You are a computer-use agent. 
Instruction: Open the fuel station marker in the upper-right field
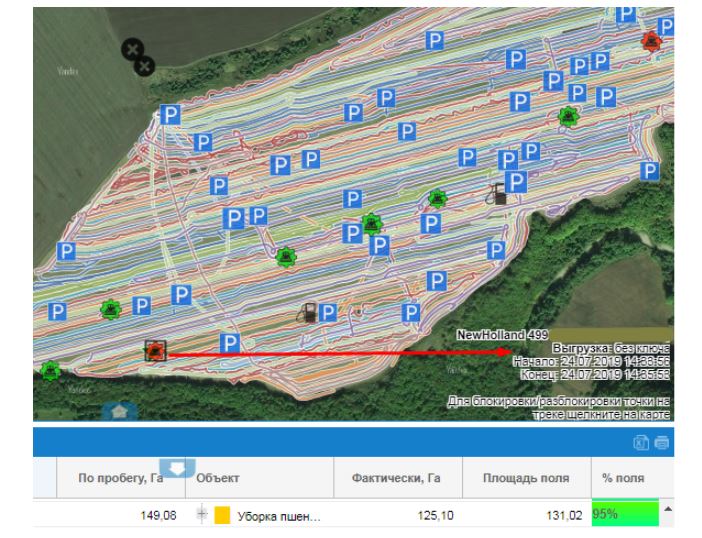pos(497,194)
